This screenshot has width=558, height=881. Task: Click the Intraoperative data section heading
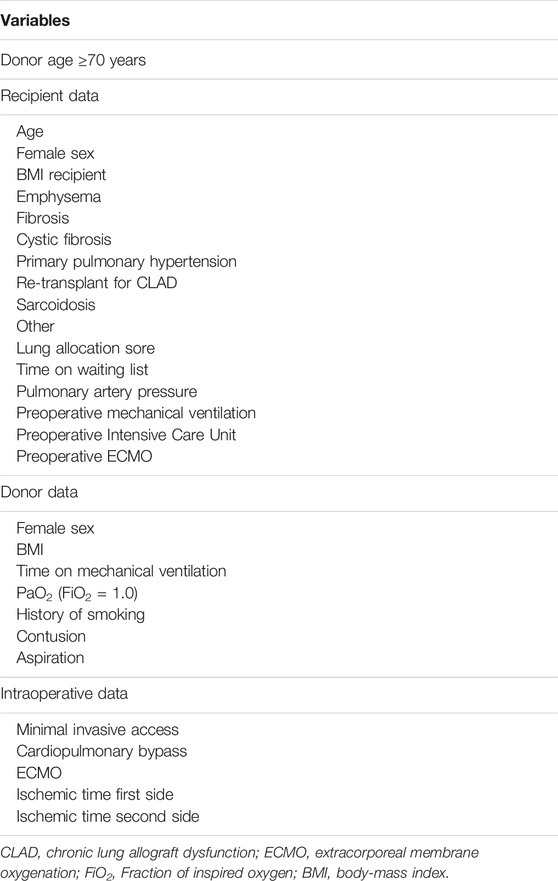coord(64,694)
